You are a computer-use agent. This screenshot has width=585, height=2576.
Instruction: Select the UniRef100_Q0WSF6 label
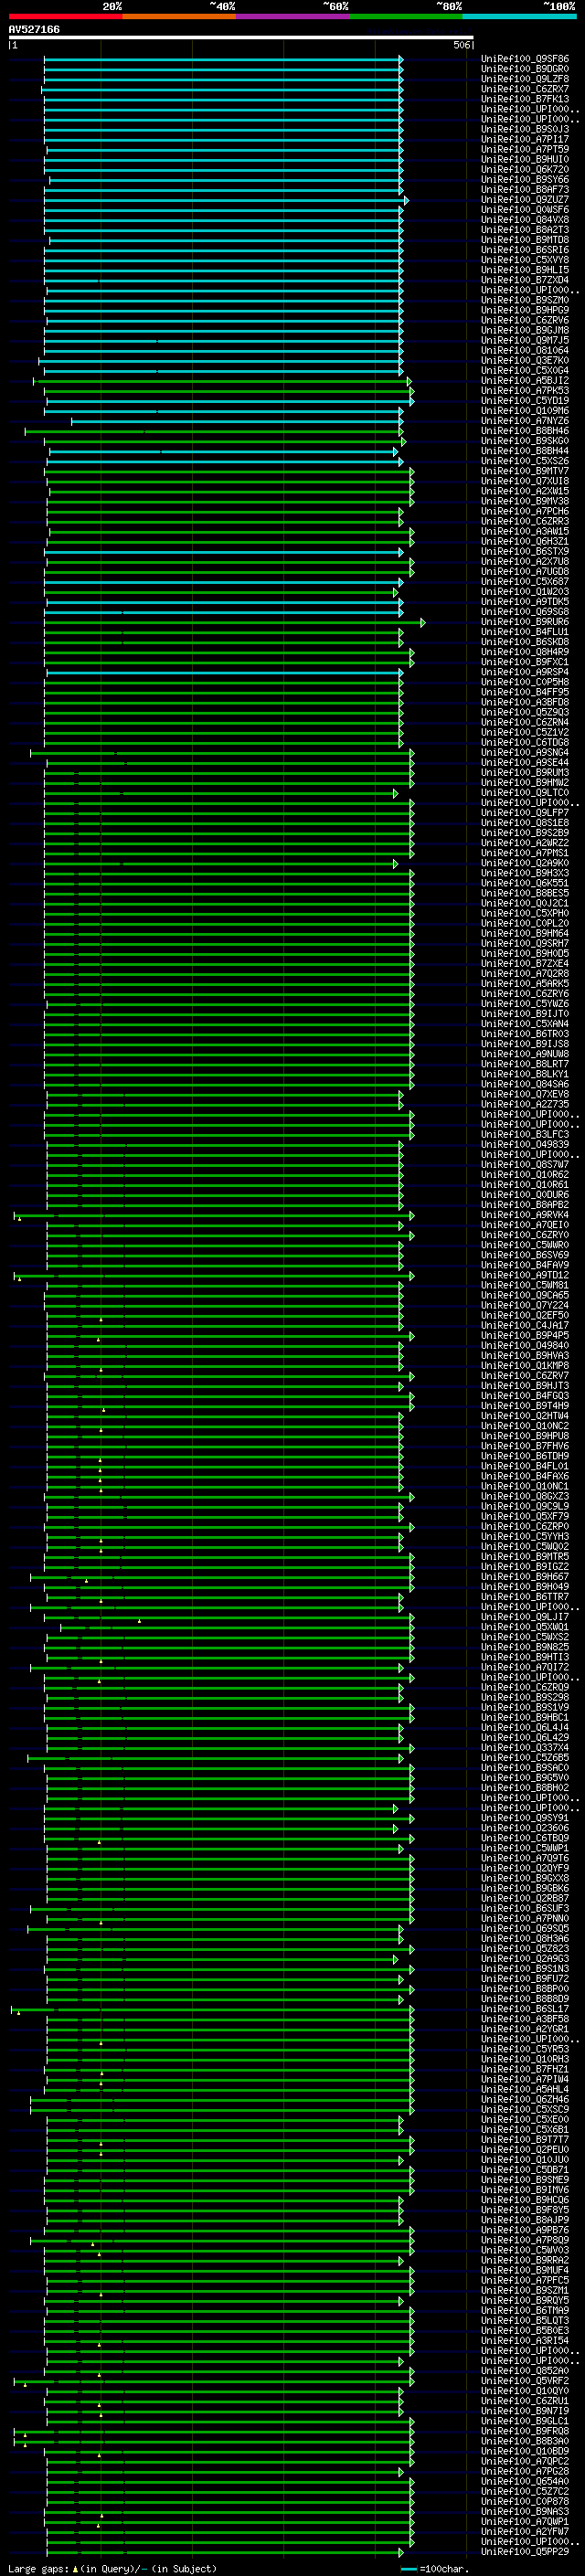(525, 209)
